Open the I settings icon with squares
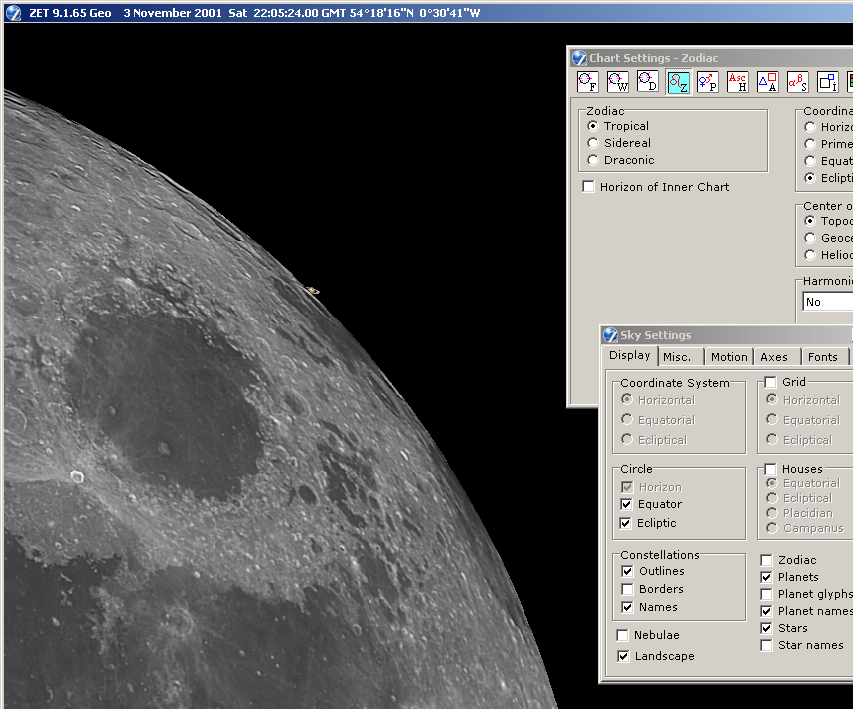 coord(827,82)
